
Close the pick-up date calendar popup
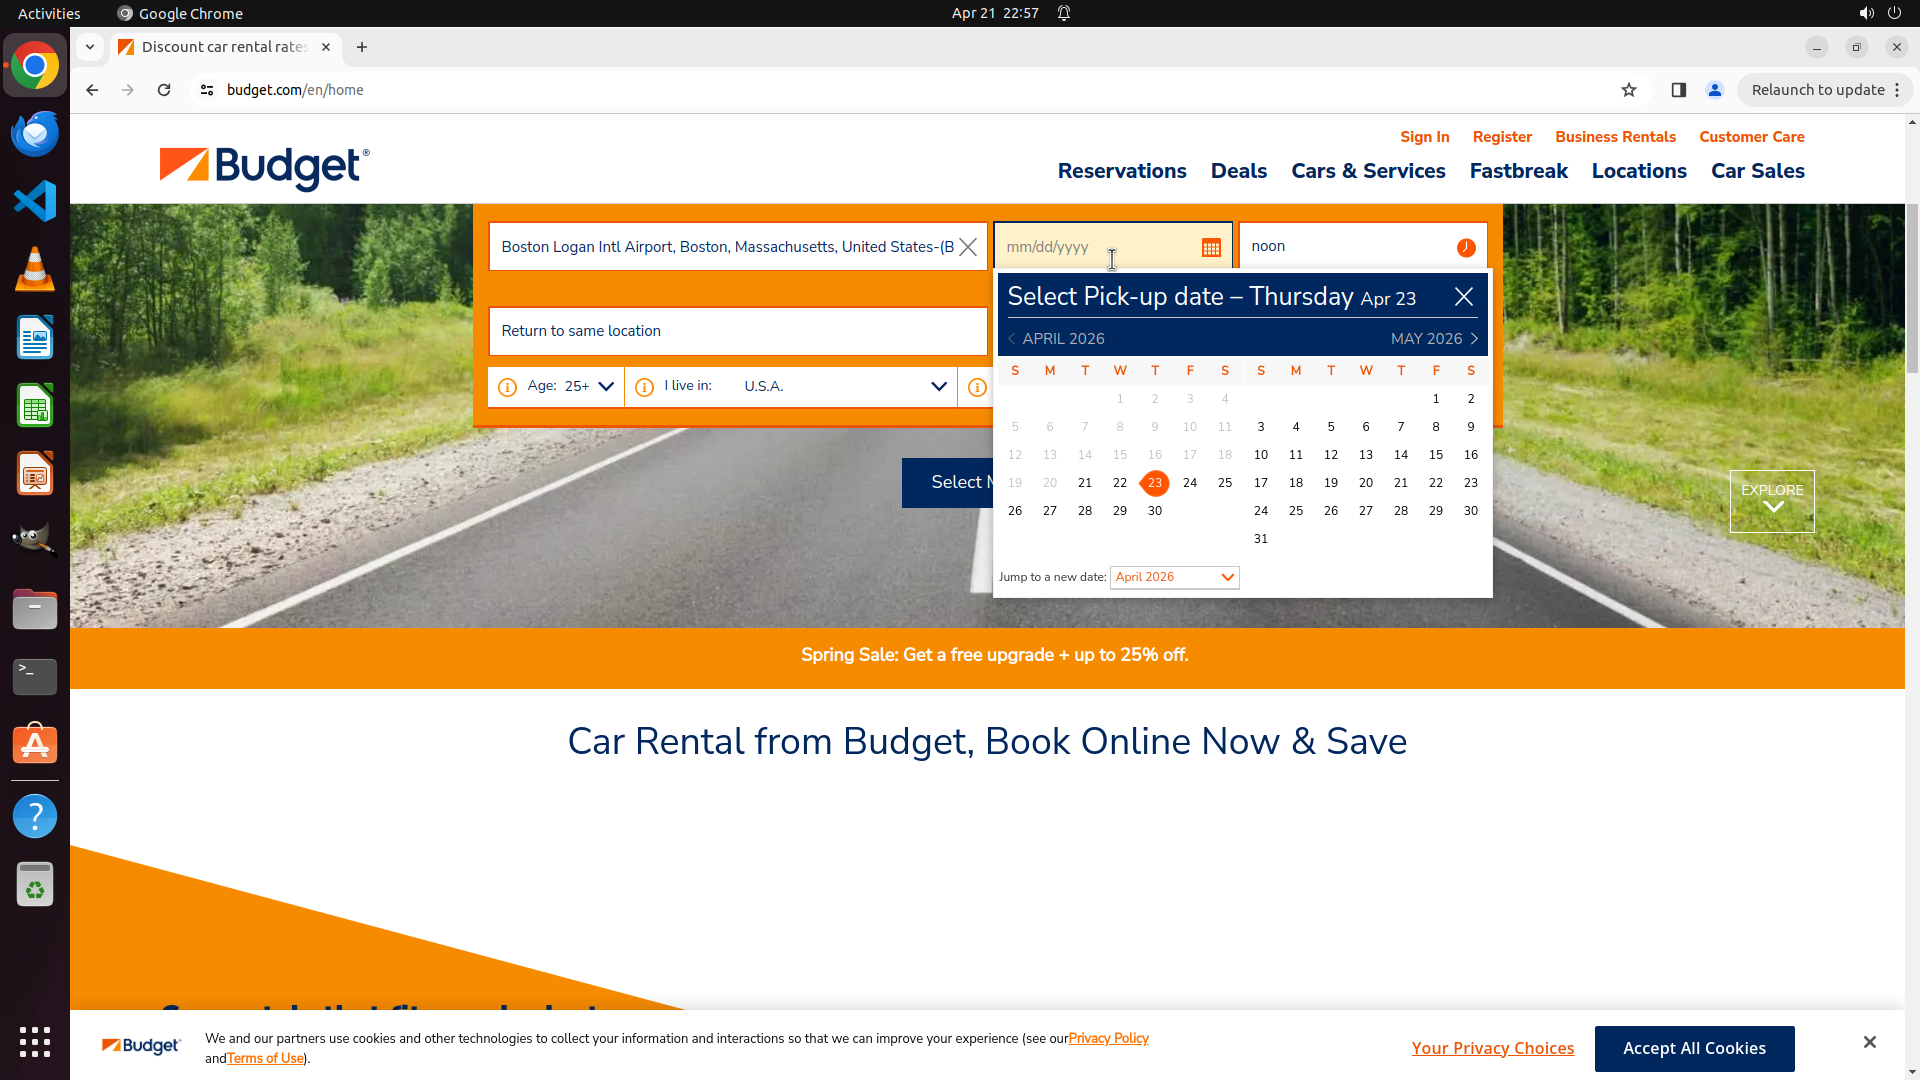coord(1463,297)
